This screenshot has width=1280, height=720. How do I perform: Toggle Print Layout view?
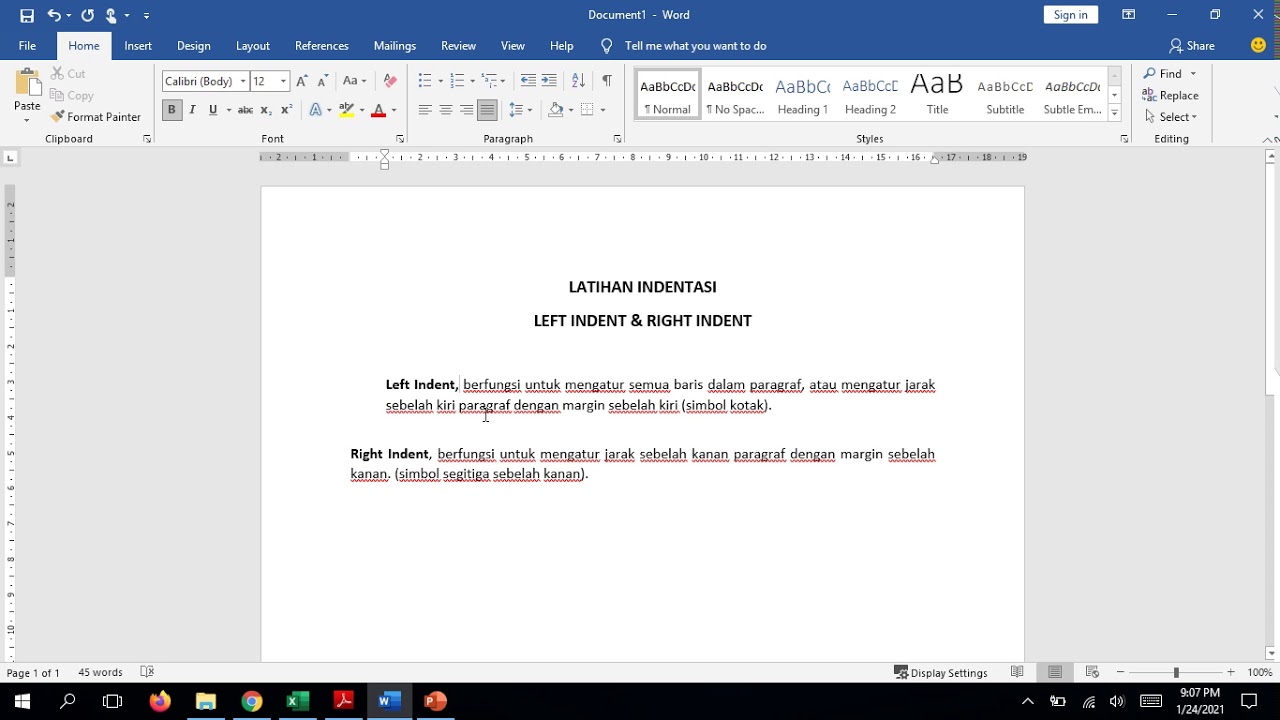(1055, 672)
